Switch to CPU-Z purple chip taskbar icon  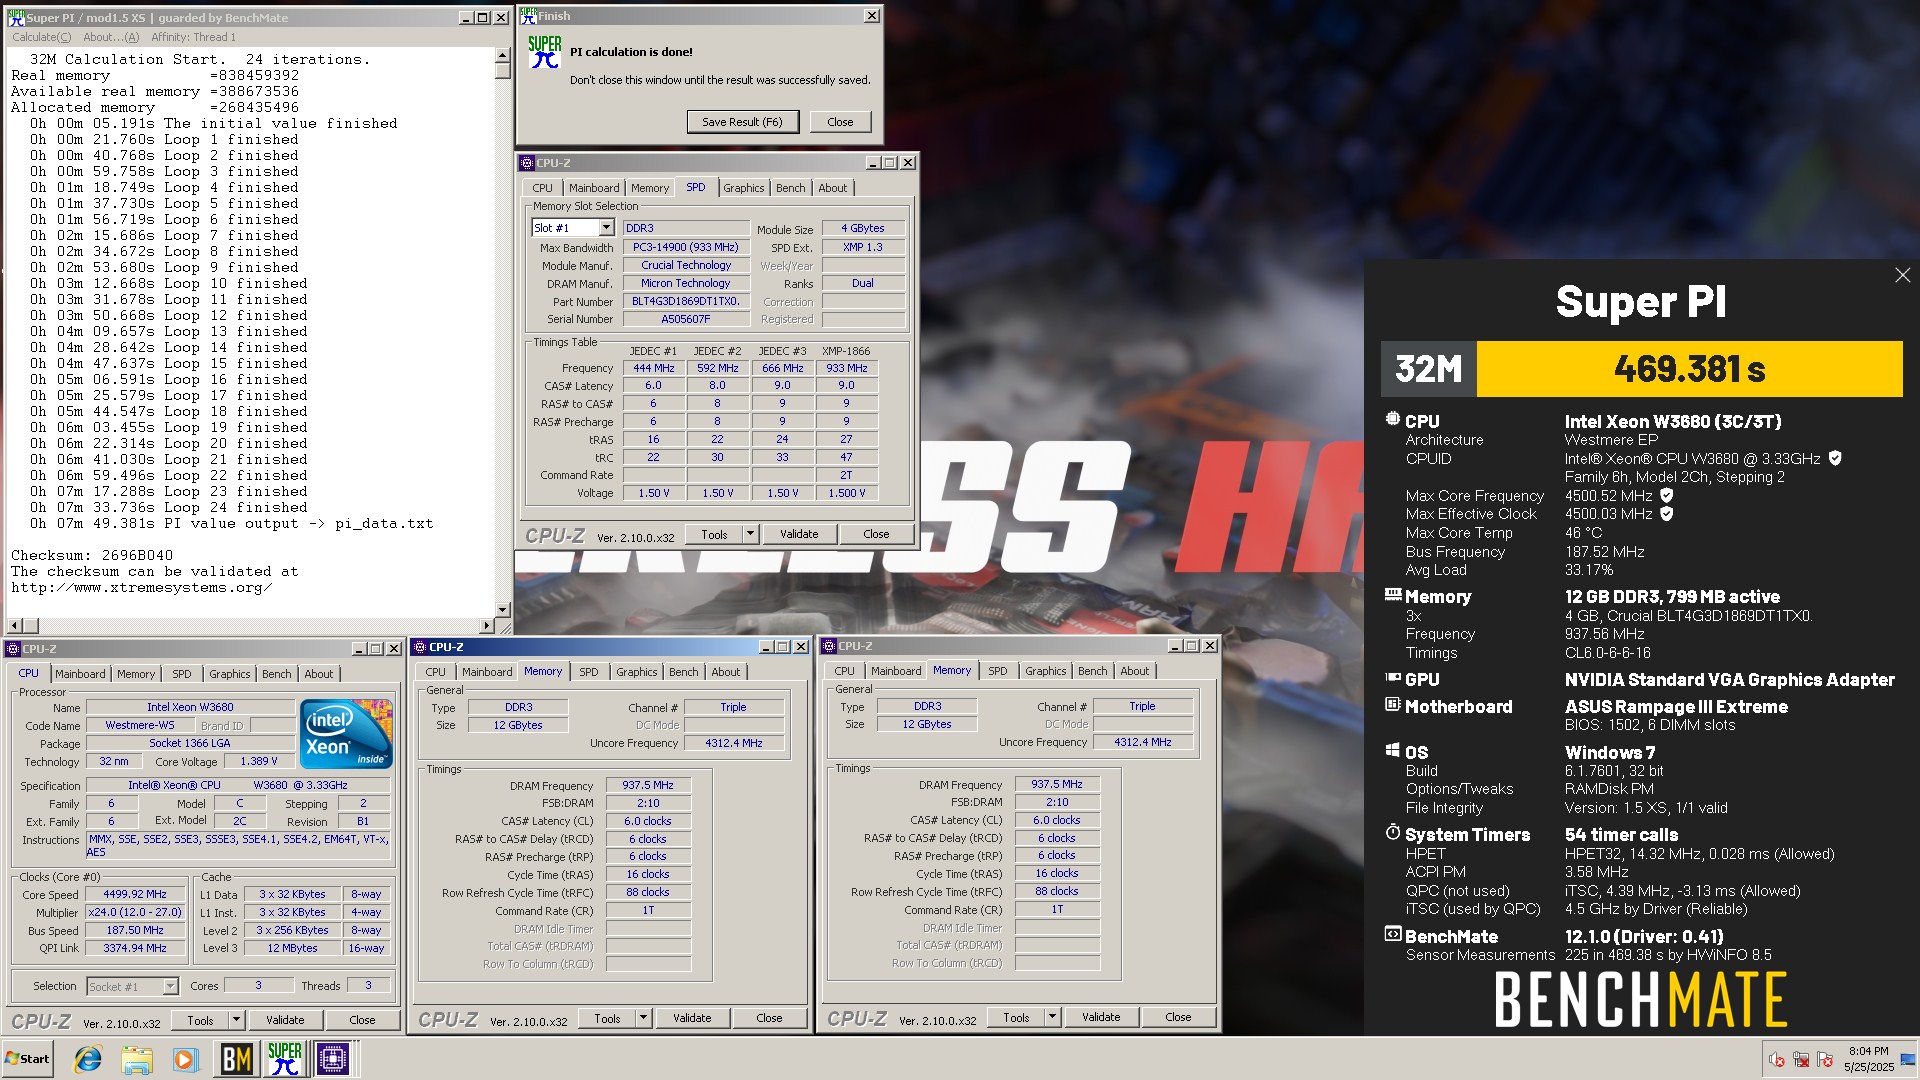pos(333,1059)
